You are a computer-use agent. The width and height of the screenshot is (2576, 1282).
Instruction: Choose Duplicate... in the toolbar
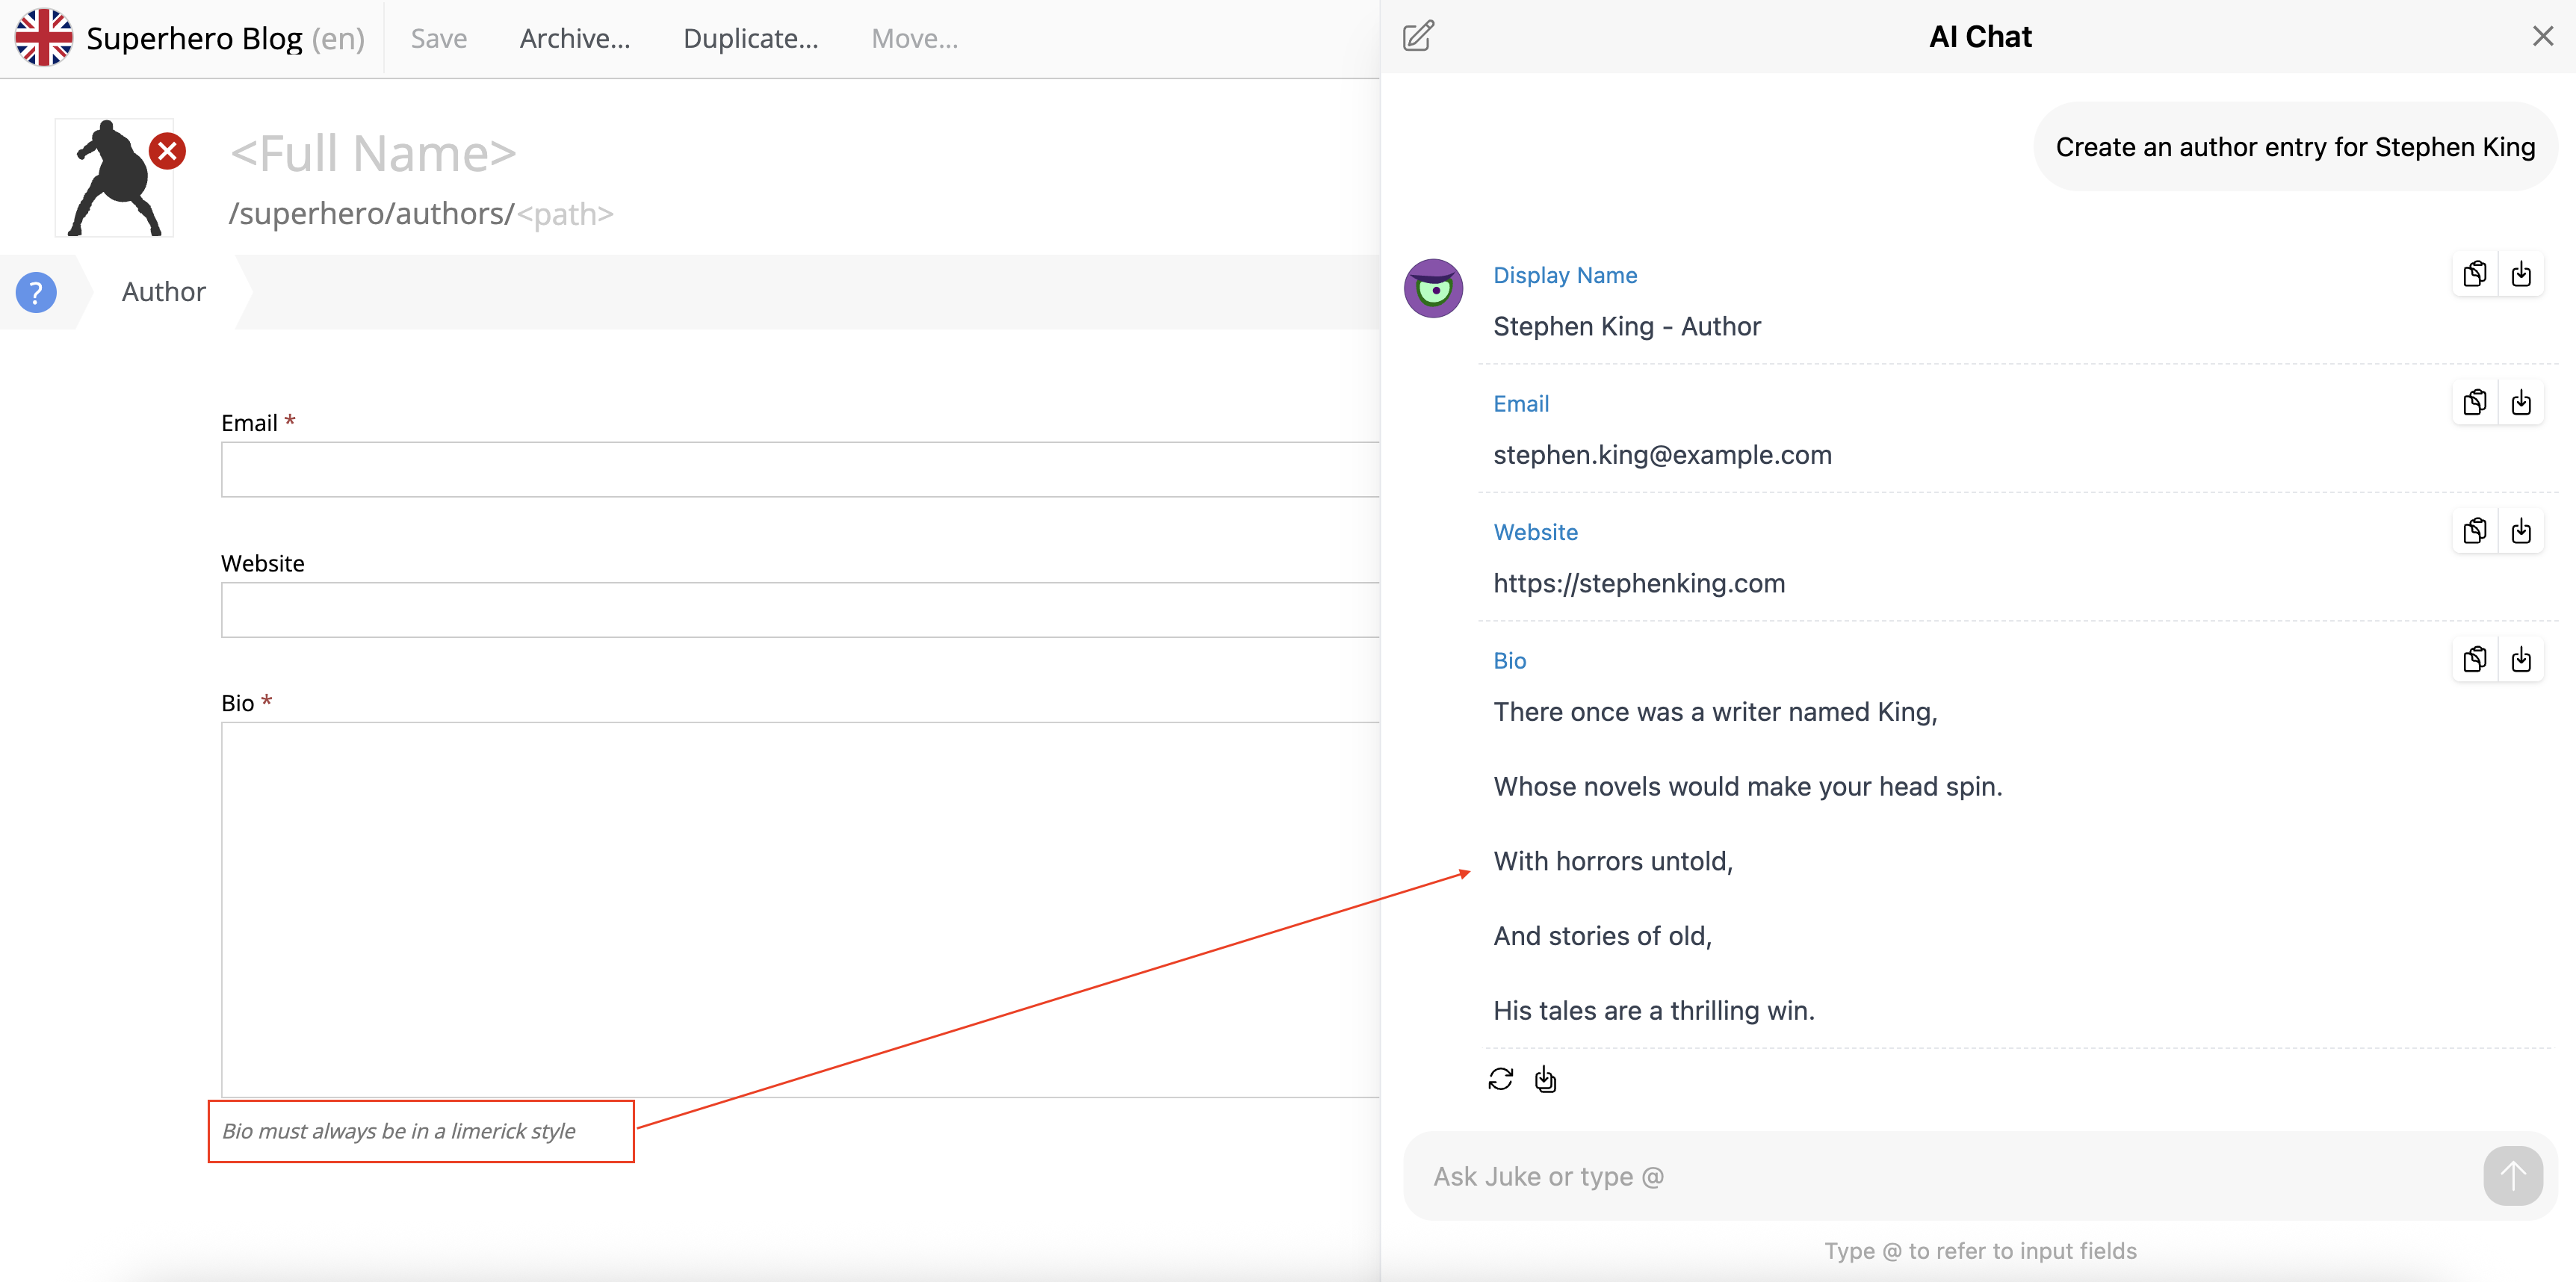[751, 38]
